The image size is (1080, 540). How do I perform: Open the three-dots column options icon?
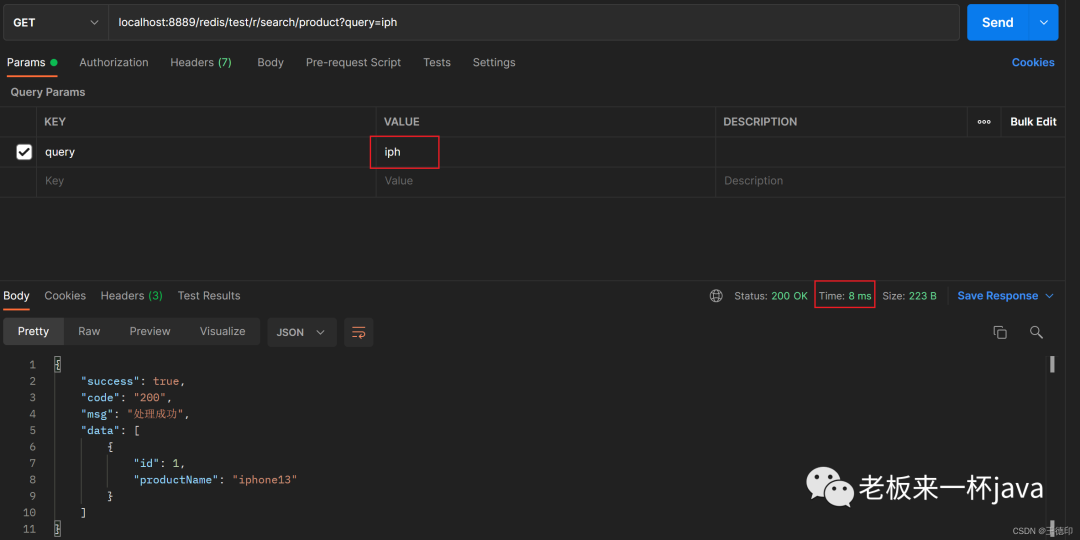(984, 121)
